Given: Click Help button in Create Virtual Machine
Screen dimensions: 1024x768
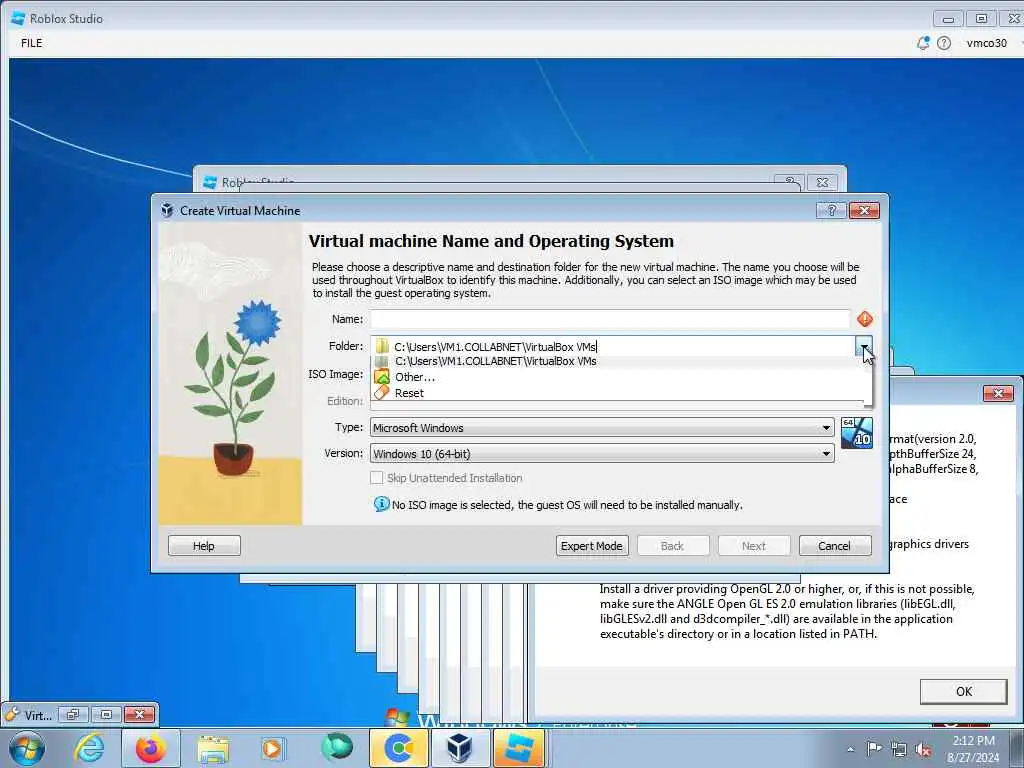Looking at the screenshot, I should (204, 545).
